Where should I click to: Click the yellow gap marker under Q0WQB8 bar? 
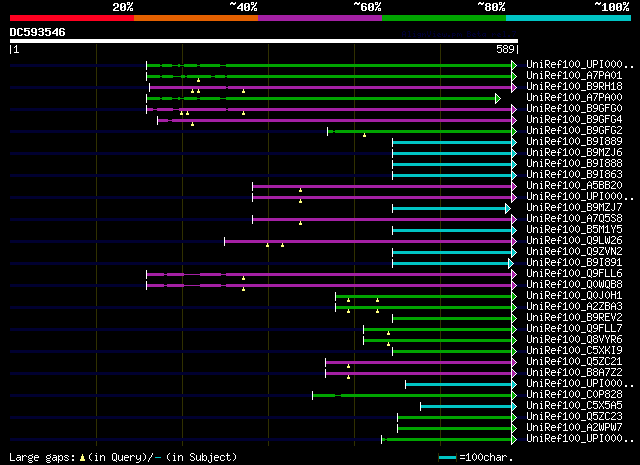tap(243, 289)
